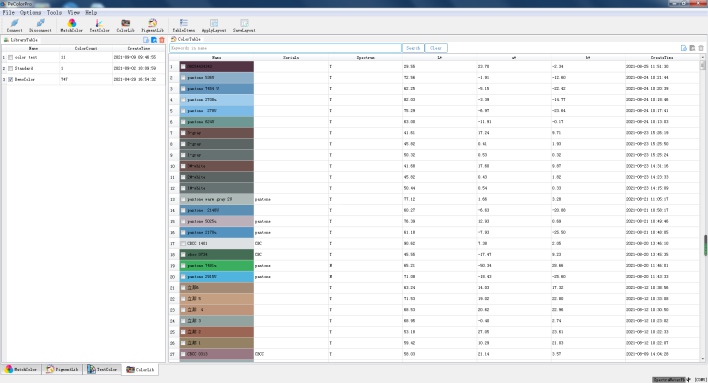Tick the checkbox in bright green row 19
This screenshot has width=708, height=383.
[x=183, y=266]
